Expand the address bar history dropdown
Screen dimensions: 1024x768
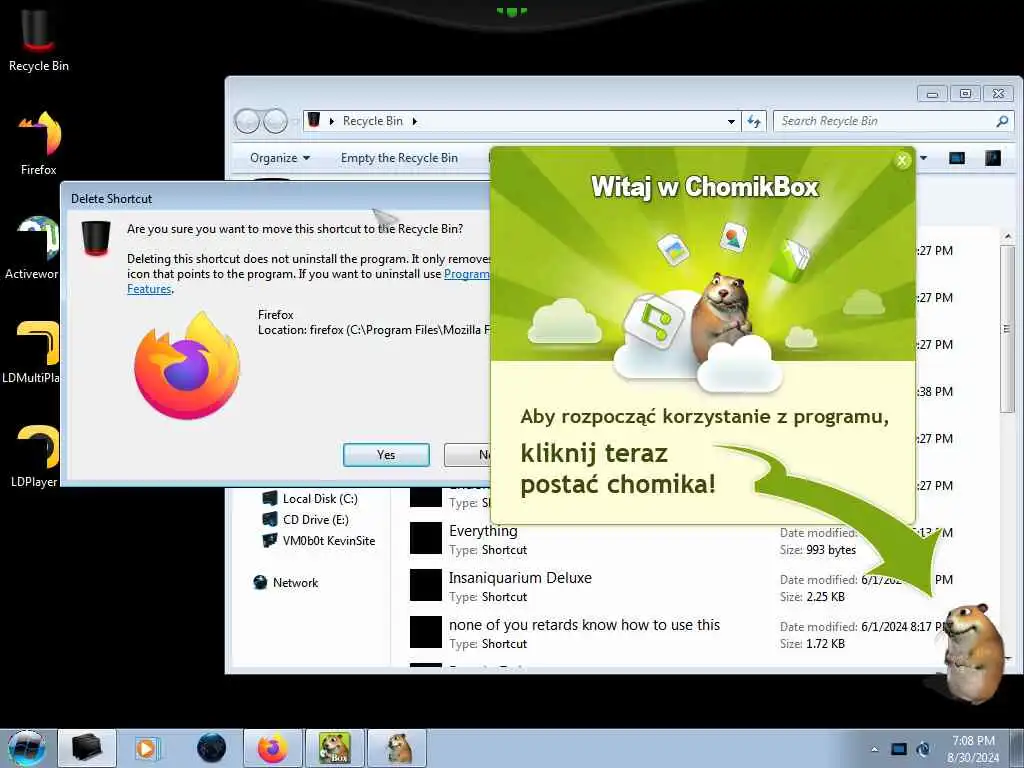point(731,121)
